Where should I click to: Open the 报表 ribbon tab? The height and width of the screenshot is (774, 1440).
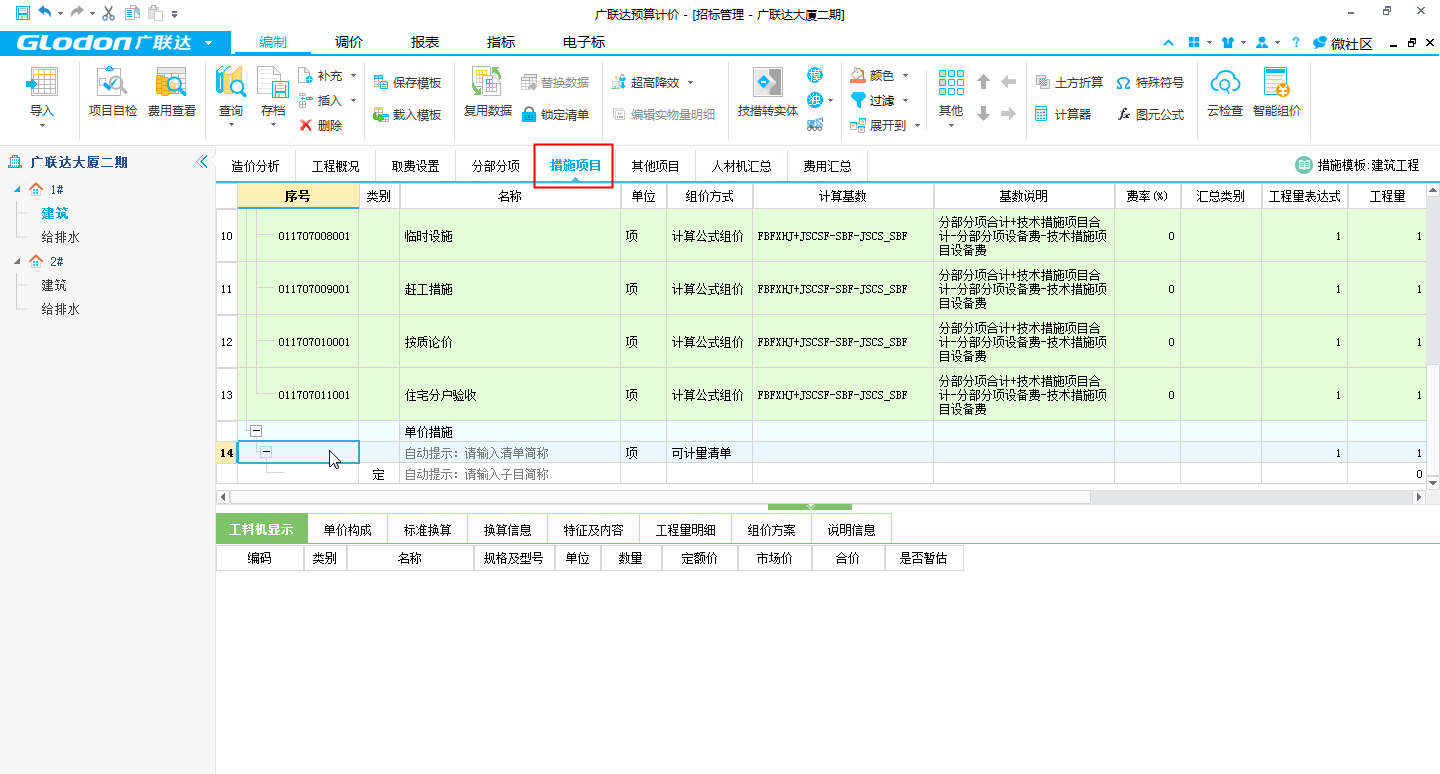point(425,42)
